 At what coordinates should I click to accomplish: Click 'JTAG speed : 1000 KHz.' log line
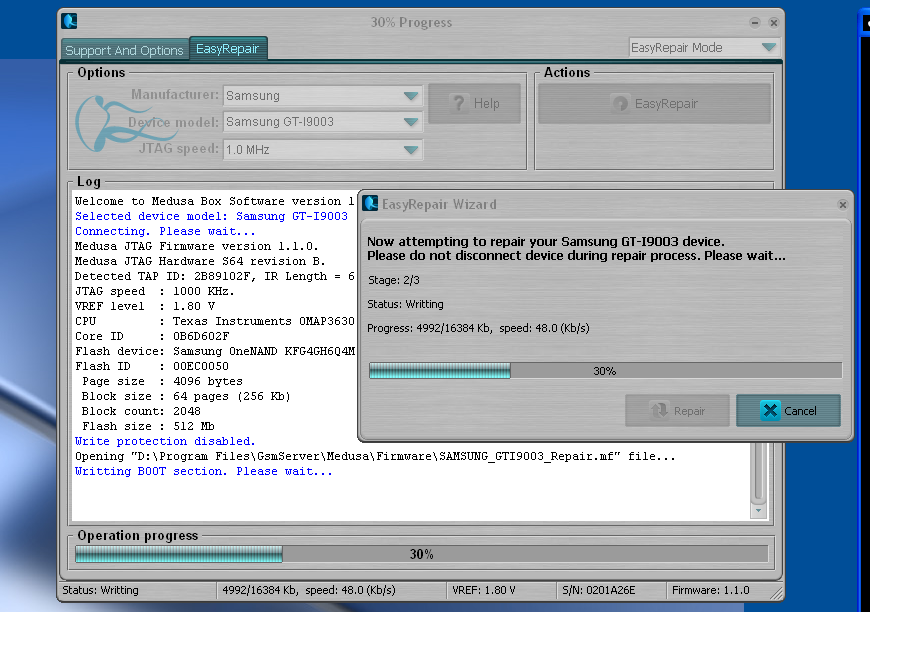pyautogui.click(x=154, y=291)
